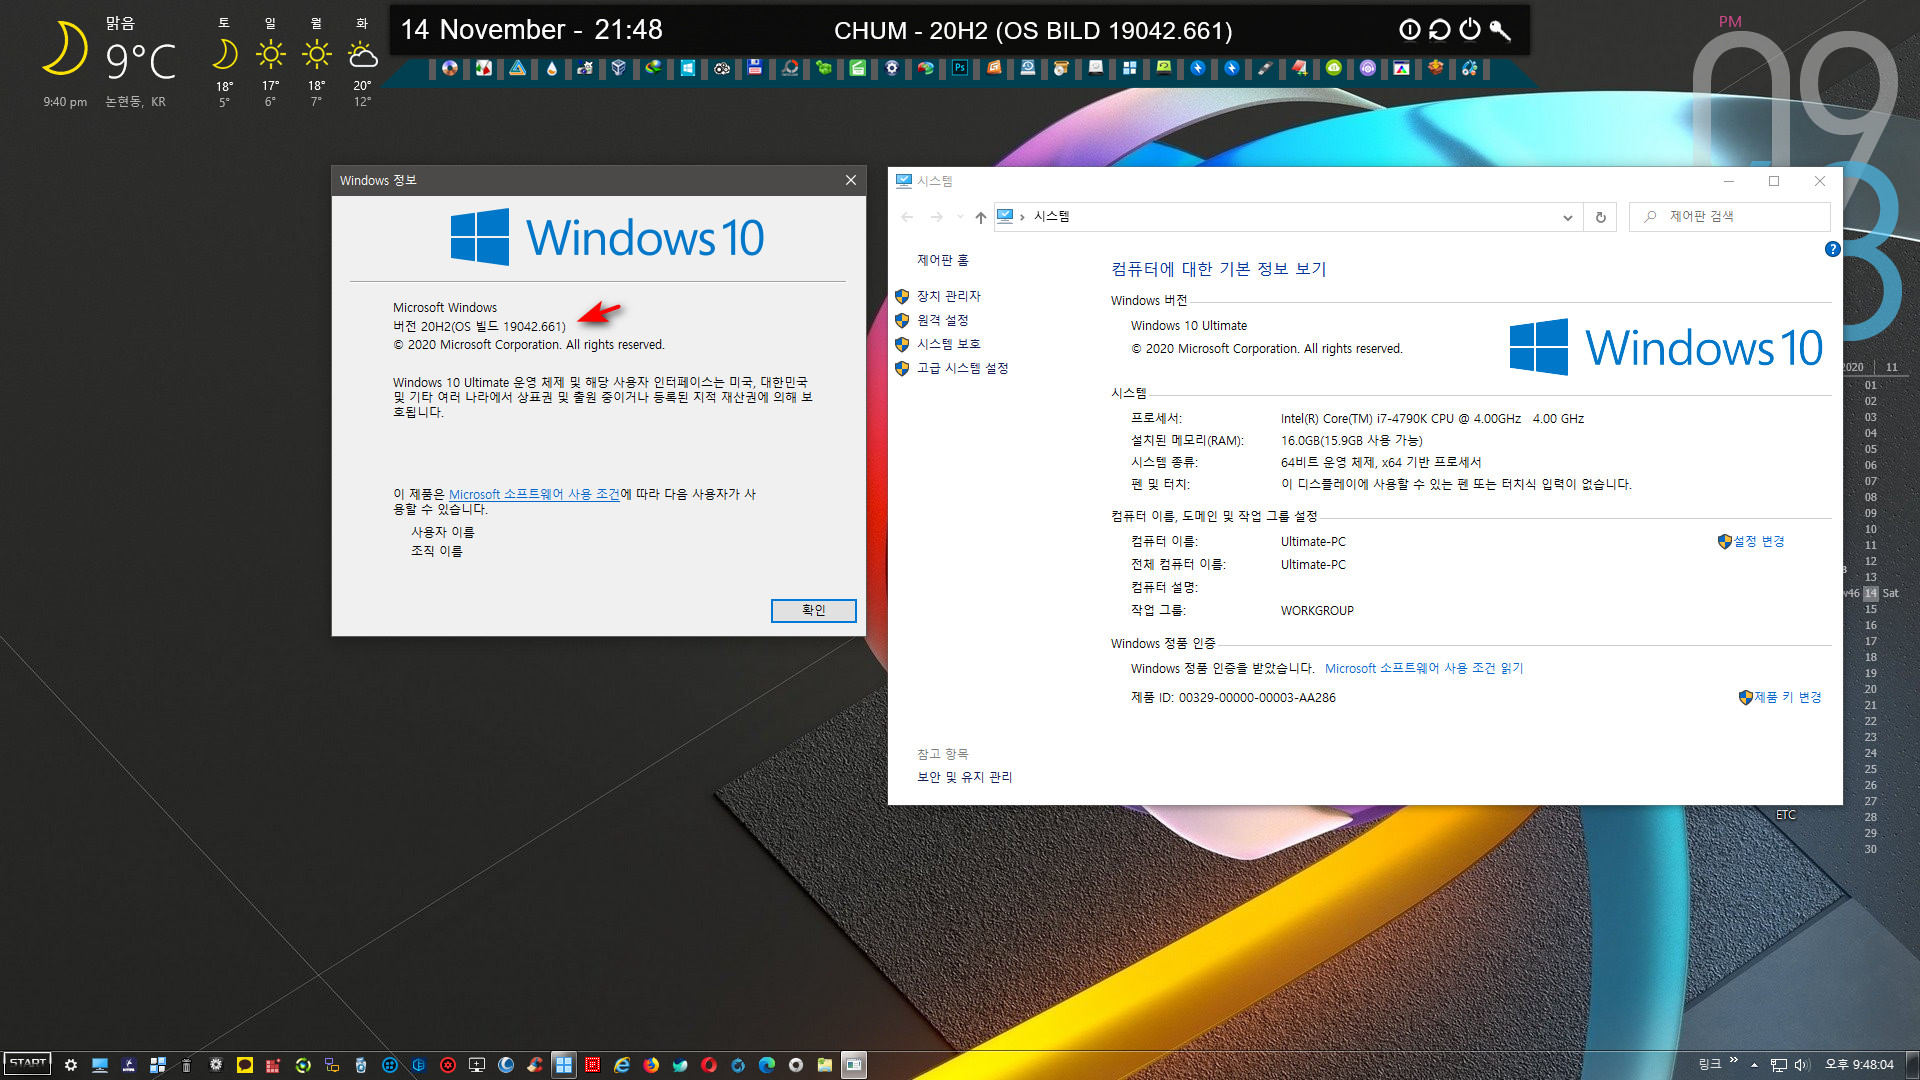Open 시스템 보호 in the System window sidebar
Image resolution: width=1920 pixels, height=1080 pixels.
click(948, 344)
